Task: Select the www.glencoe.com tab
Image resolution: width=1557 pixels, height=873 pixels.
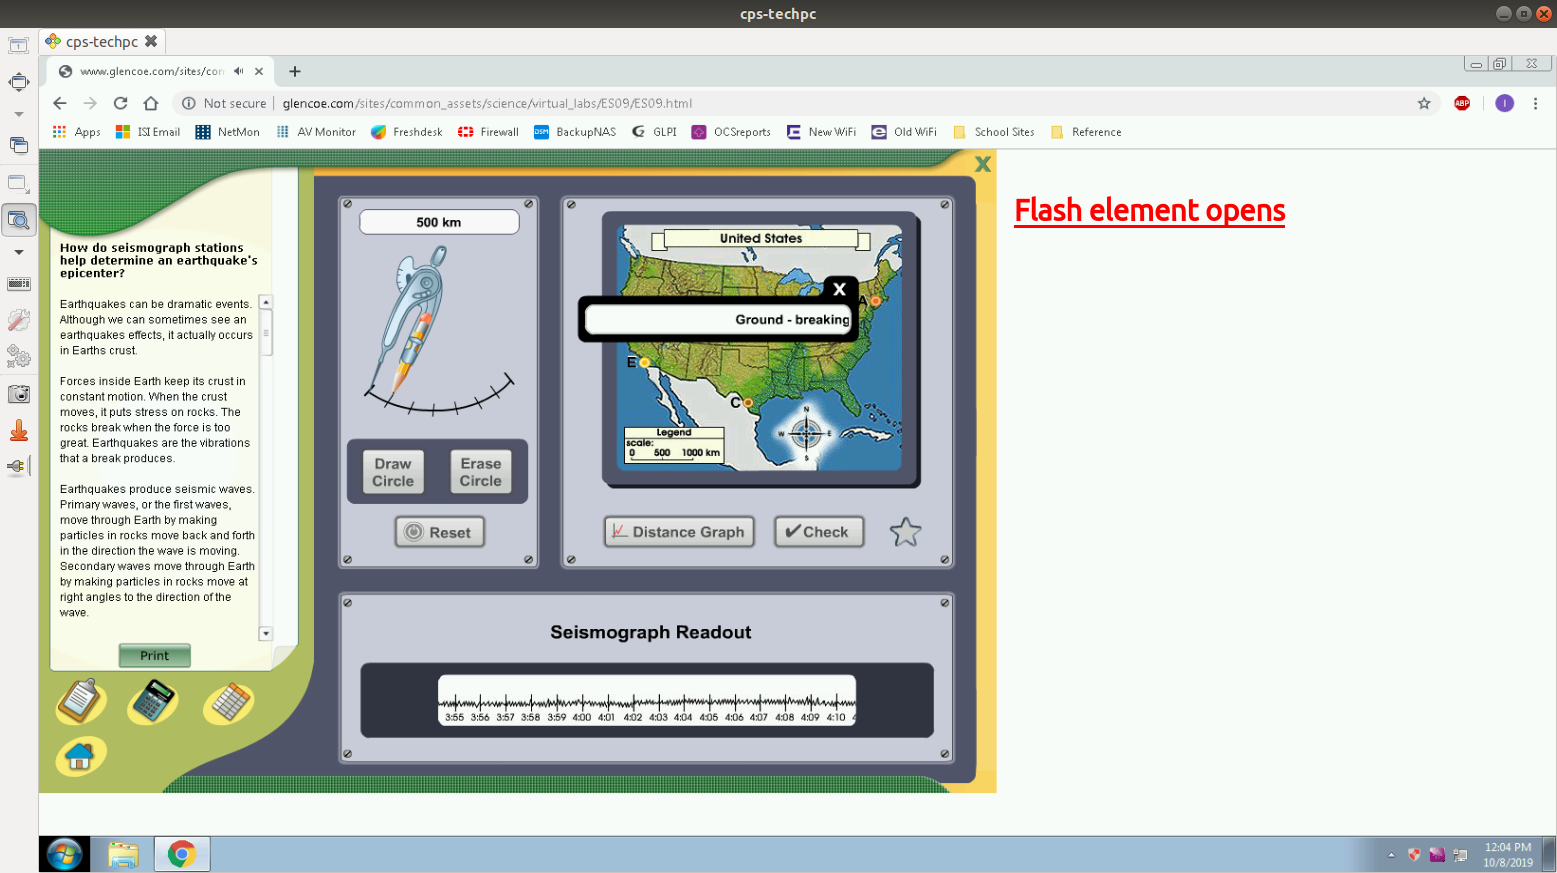Action: point(160,71)
